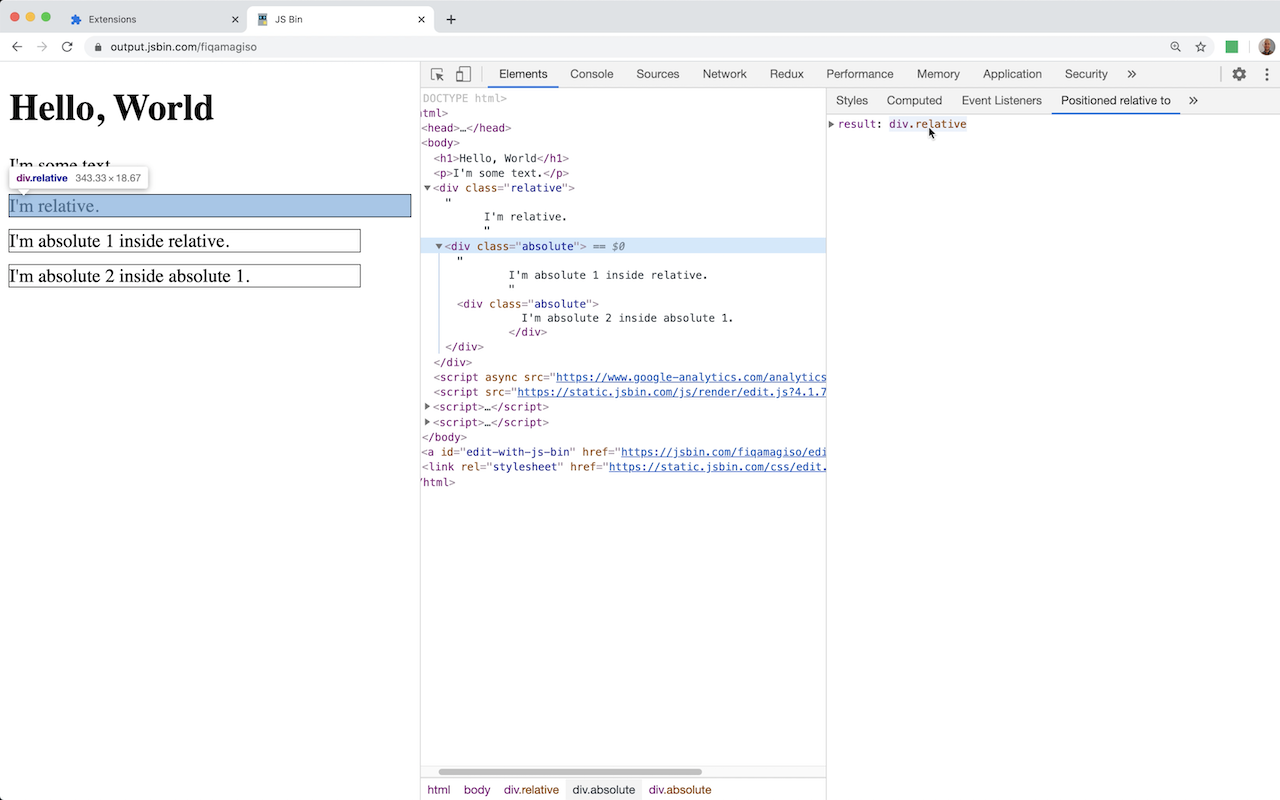The image size is (1280, 800).
Task: Collapse the selected div class absolute node
Action: click(438, 246)
